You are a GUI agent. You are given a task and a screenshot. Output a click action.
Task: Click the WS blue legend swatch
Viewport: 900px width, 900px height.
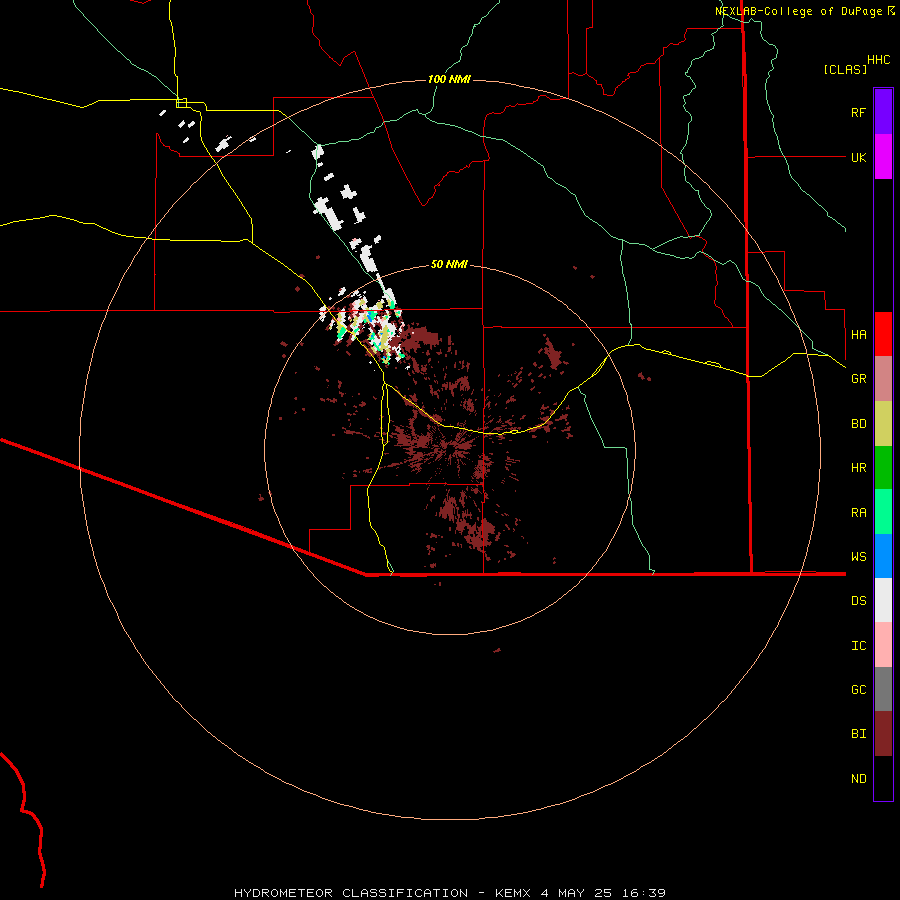pos(883,556)
